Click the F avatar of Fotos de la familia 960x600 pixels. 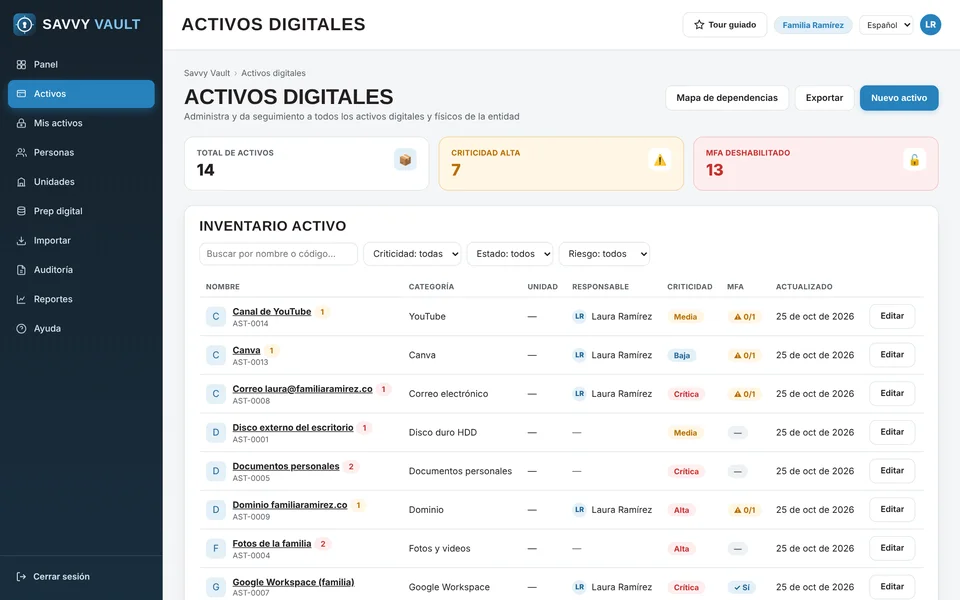216,549
